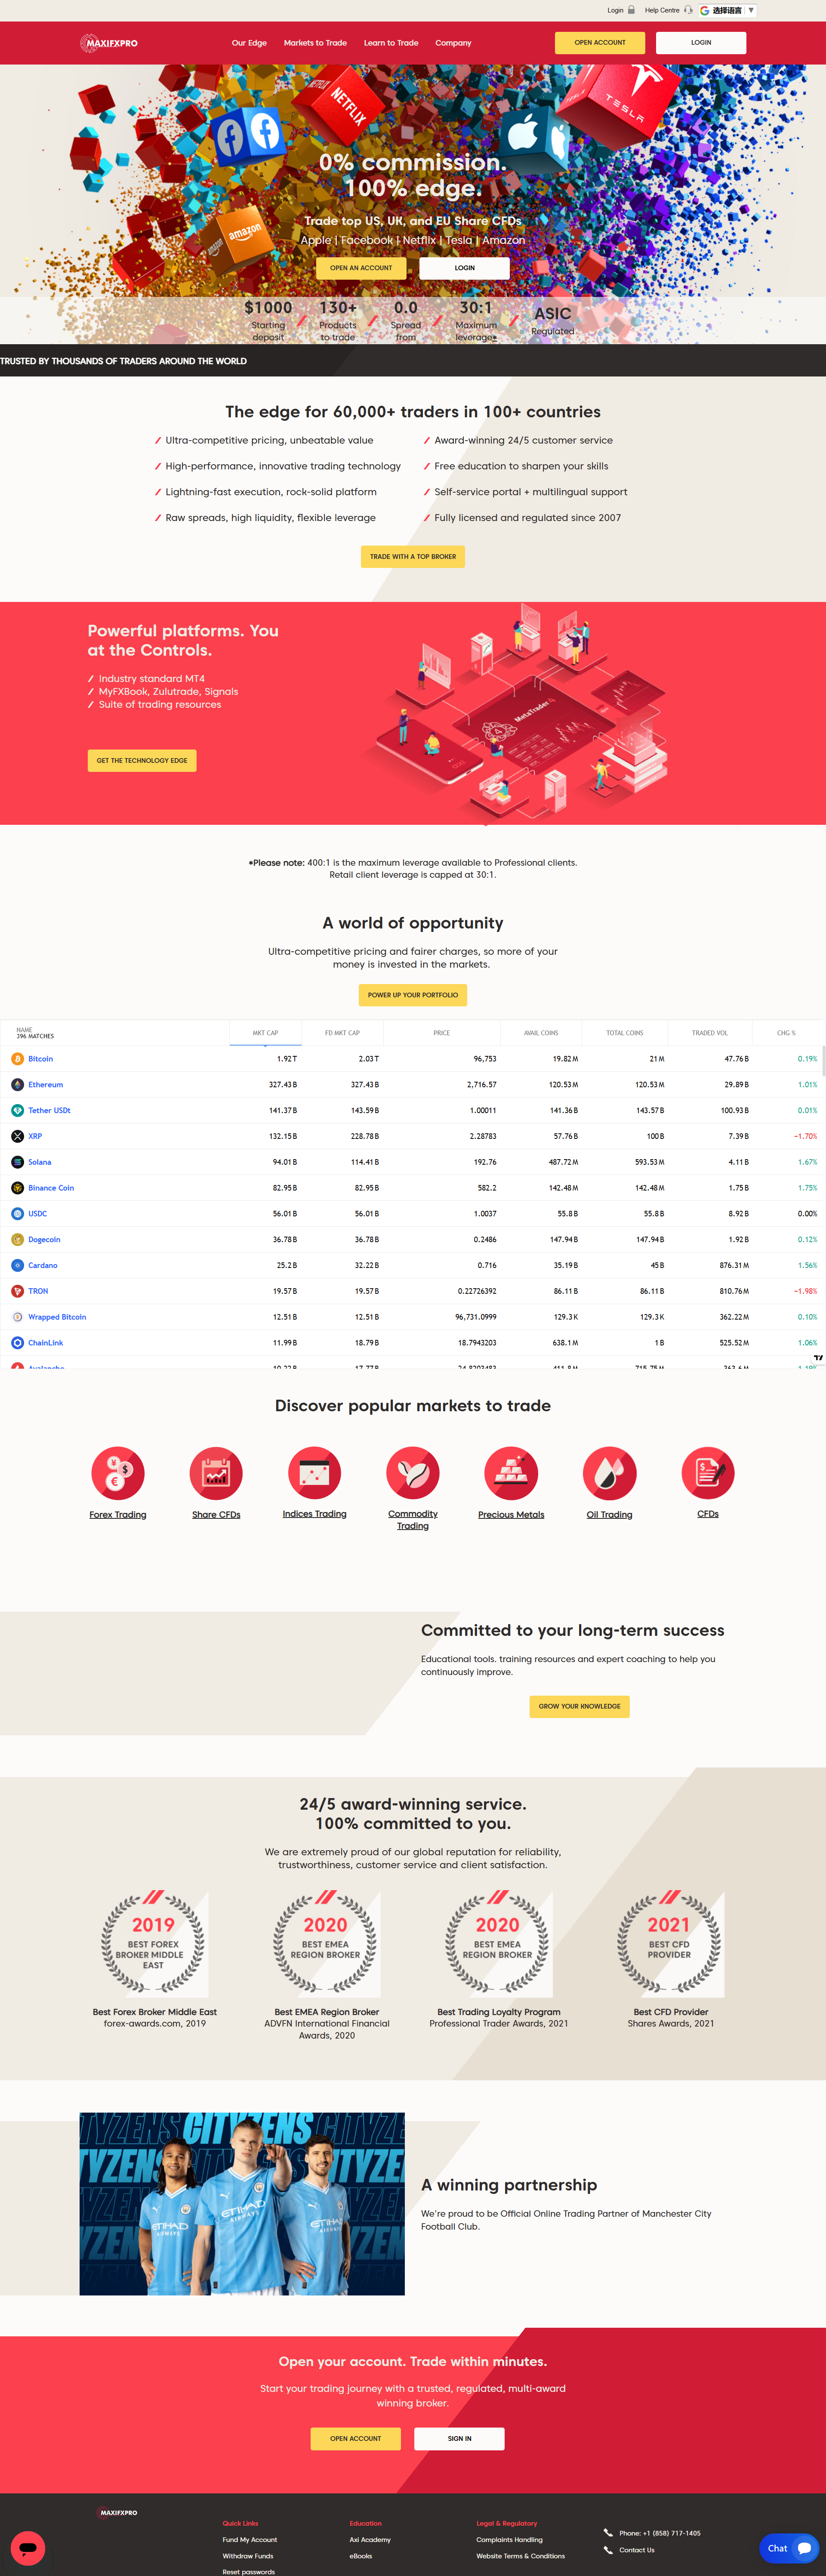Viewport: 826px width, 2576px height.
Task: Click phone icon next to phone number
Action: click(608, 2533)
